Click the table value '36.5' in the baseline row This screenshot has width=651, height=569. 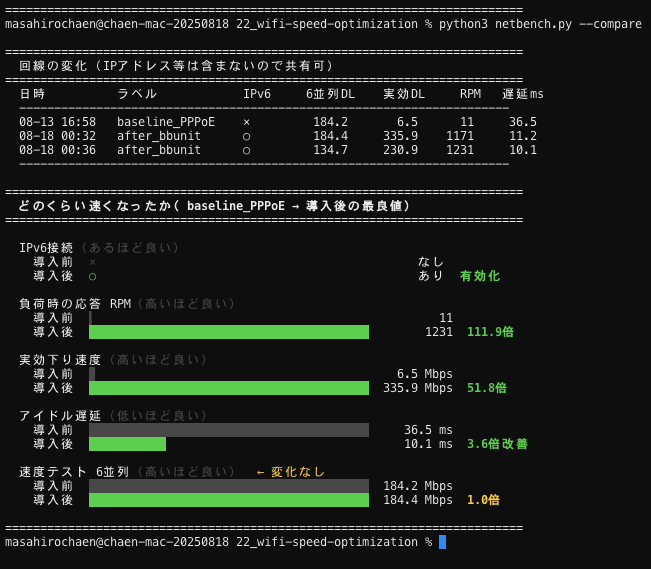[523, 122]
